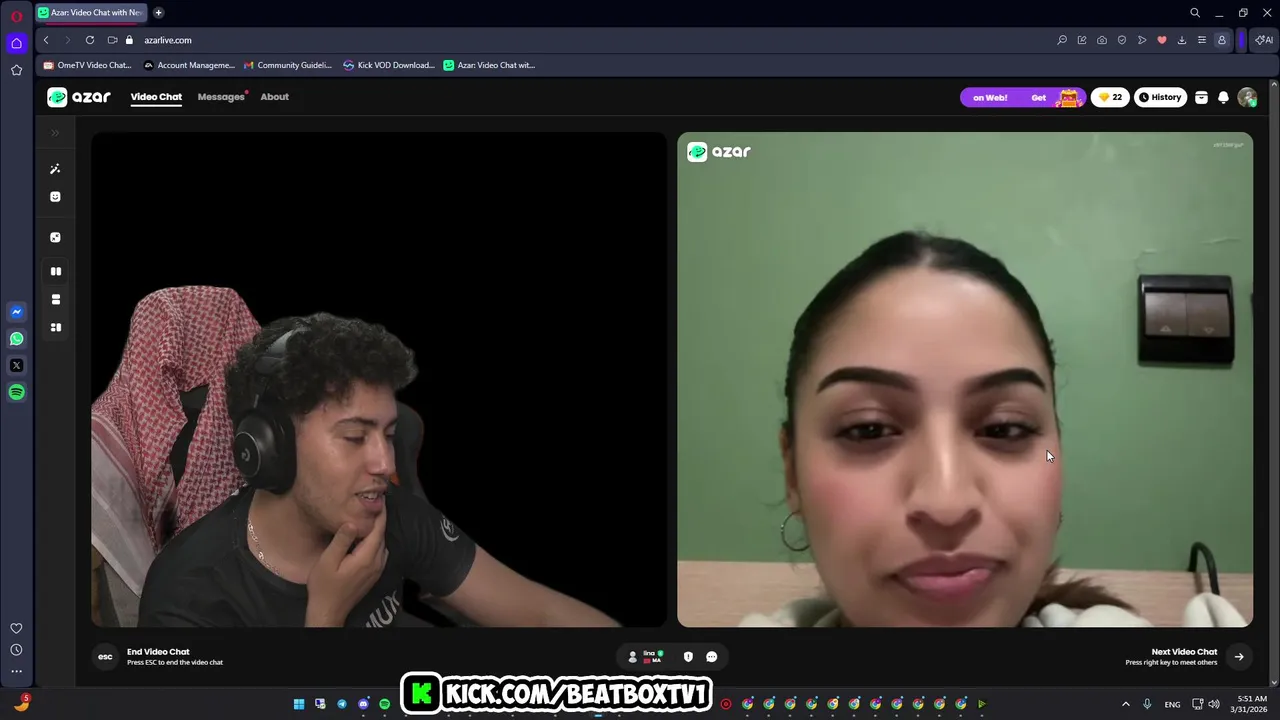This screenshot has width=1280, height=720.
Task: Click the Next Video Chat arrow button
Action: [x=1239, y=657]
